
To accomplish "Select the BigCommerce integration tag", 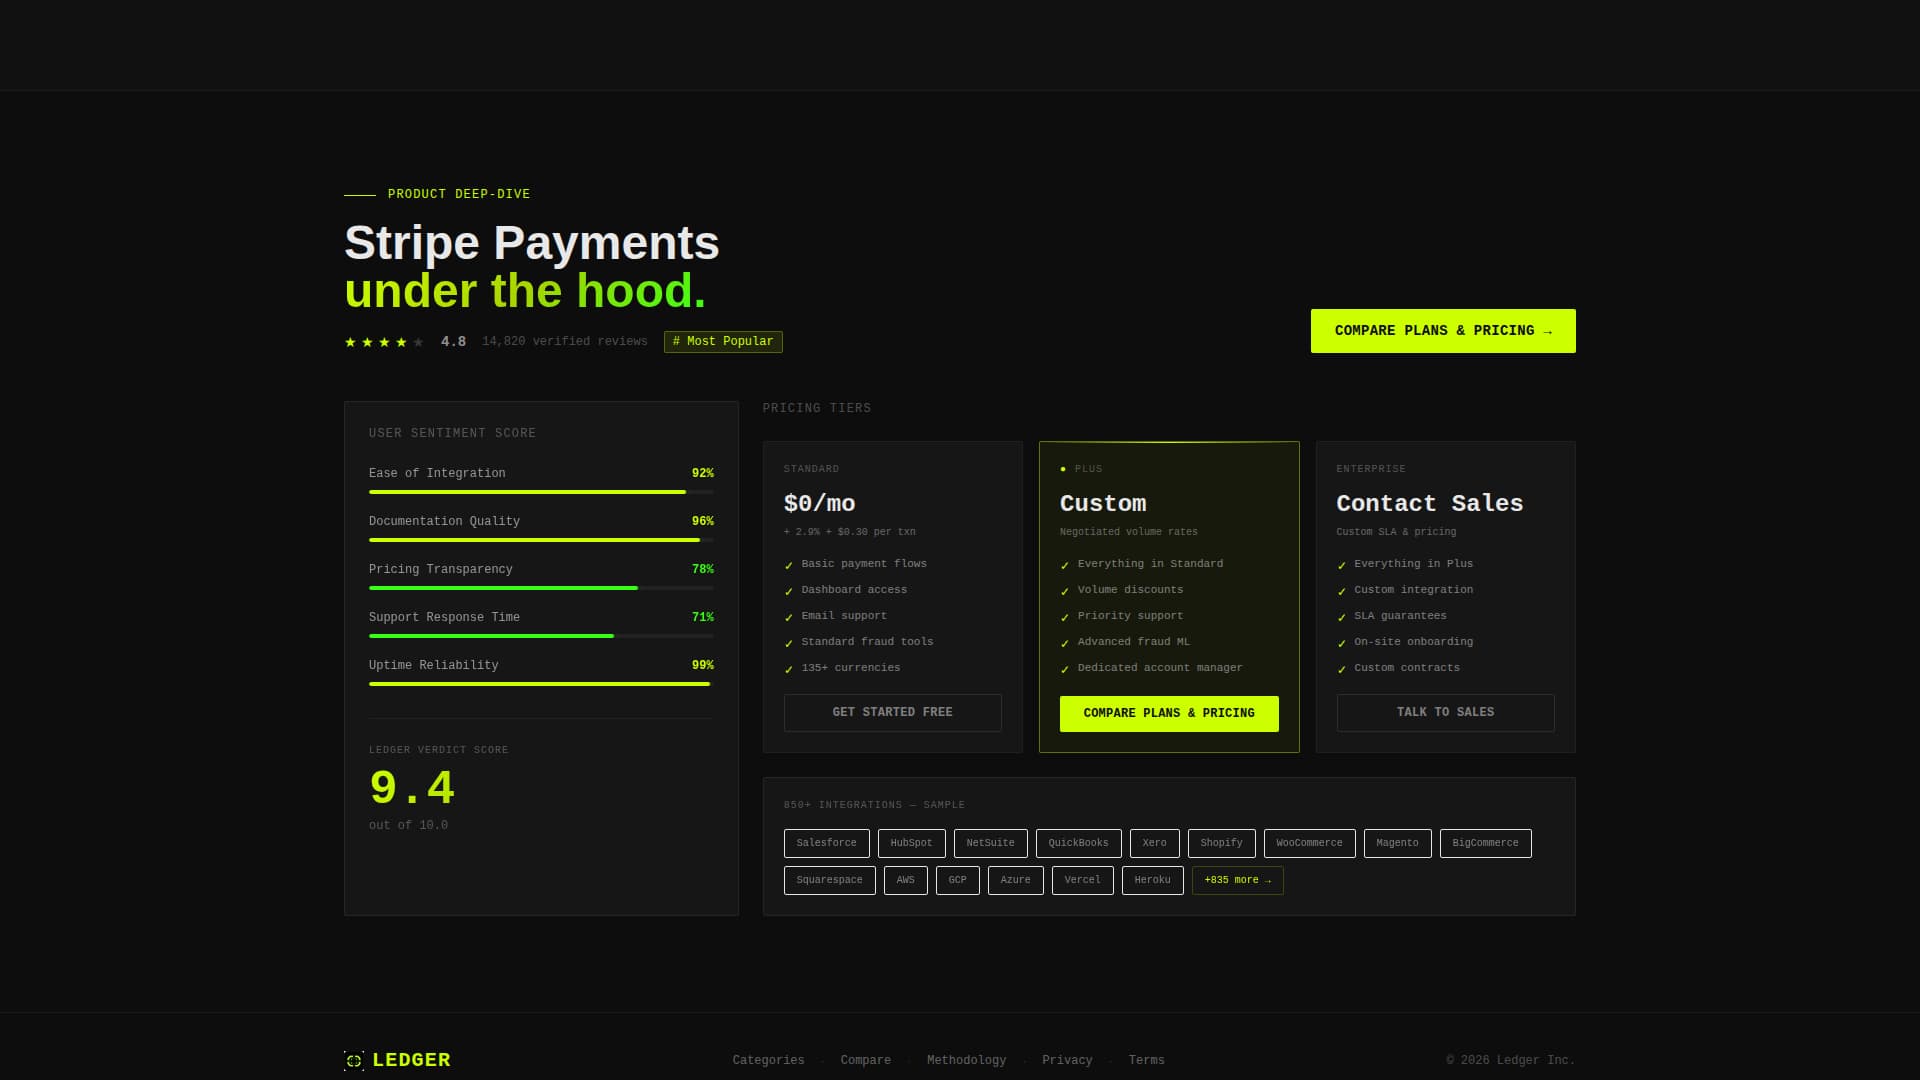I will click(1485, 843).
